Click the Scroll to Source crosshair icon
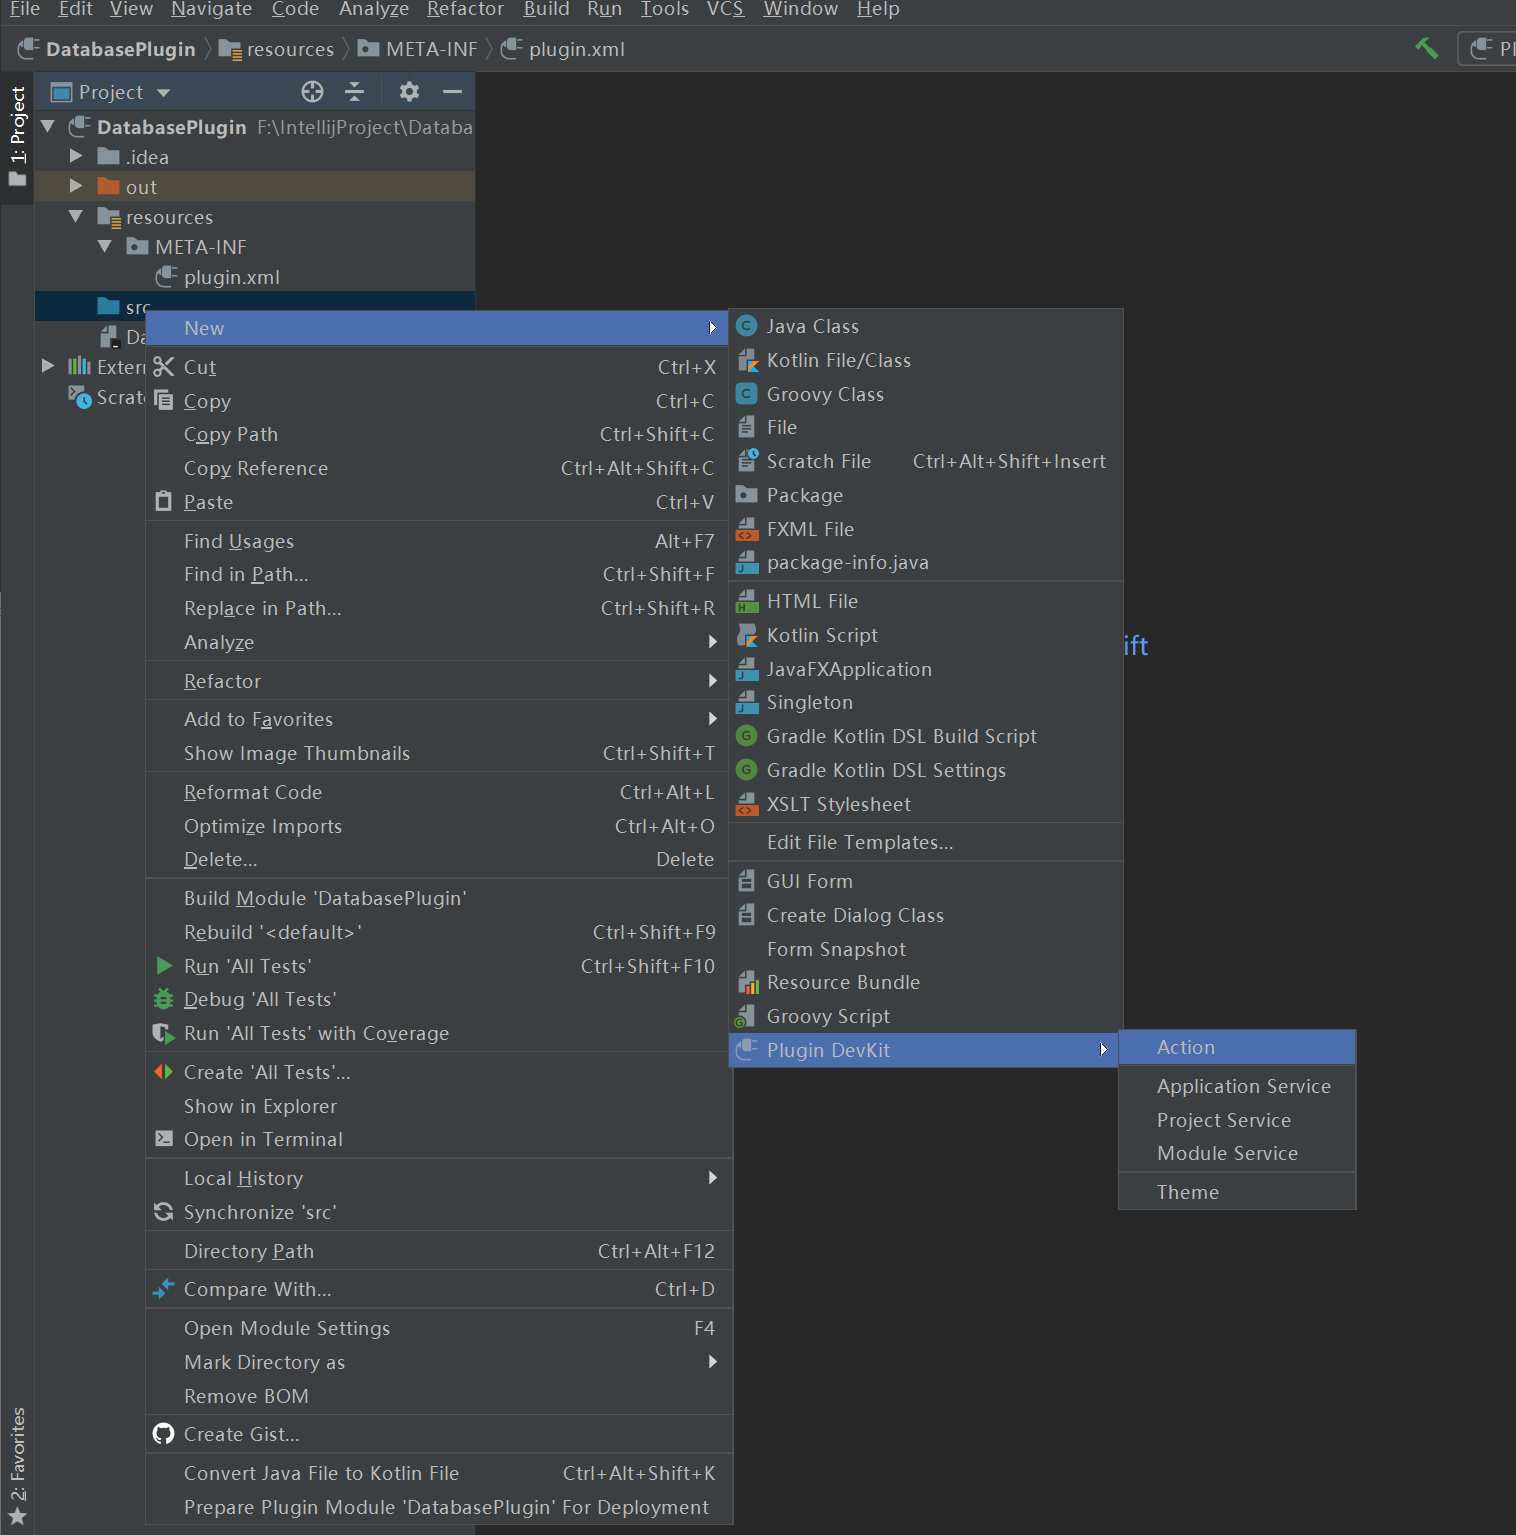 coord(312,91)
